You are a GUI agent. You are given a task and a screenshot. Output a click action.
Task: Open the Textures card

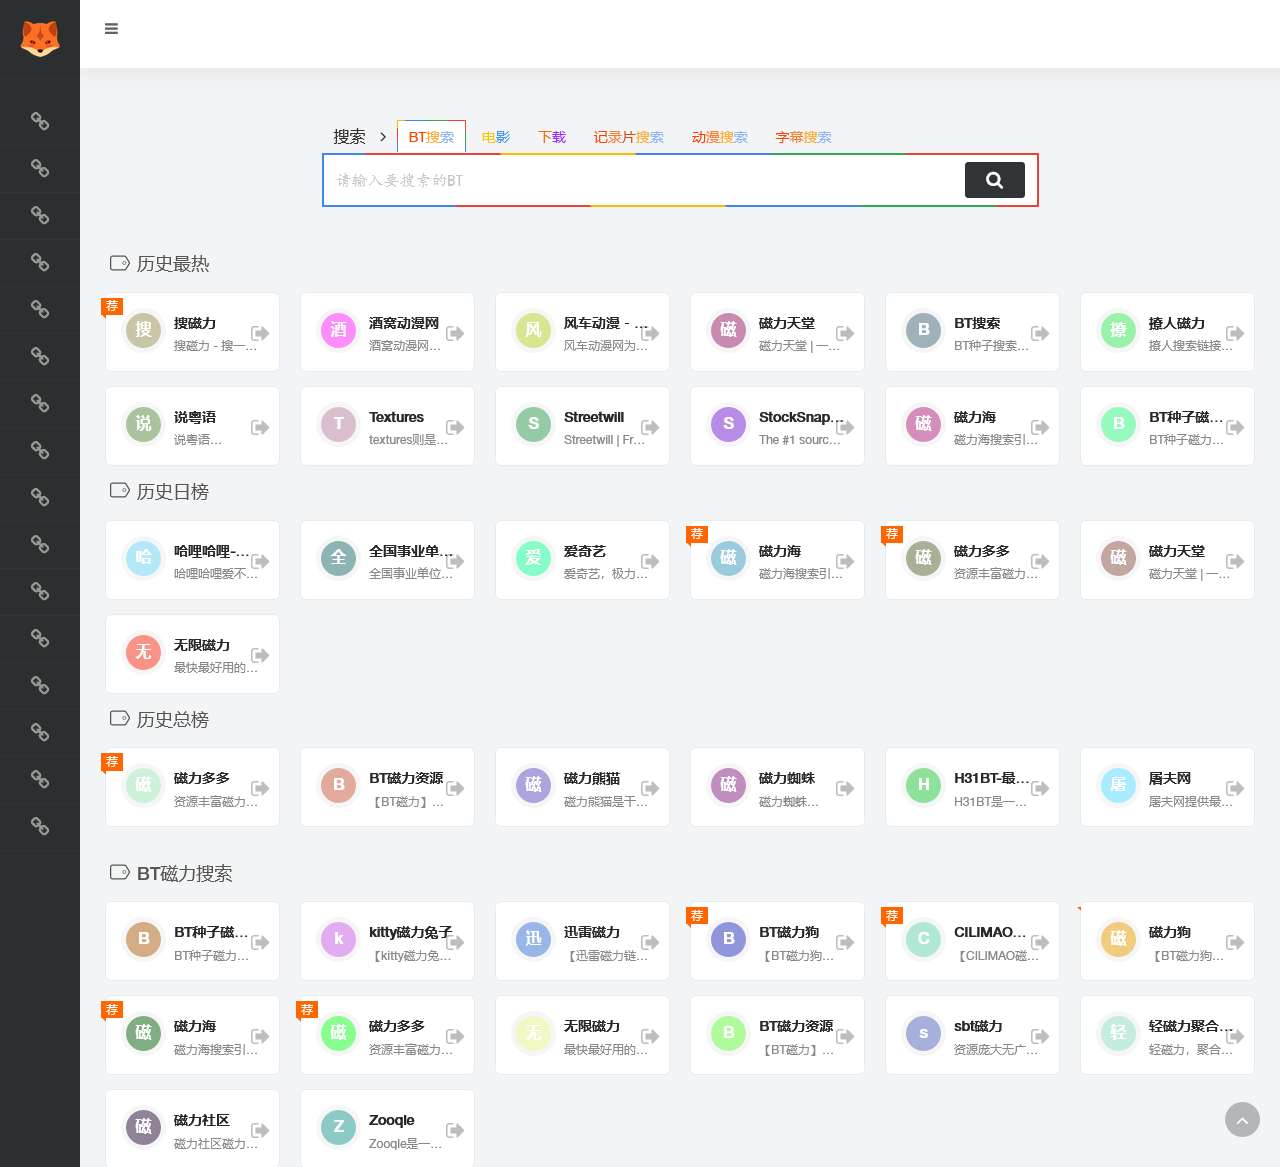[387, 426]
